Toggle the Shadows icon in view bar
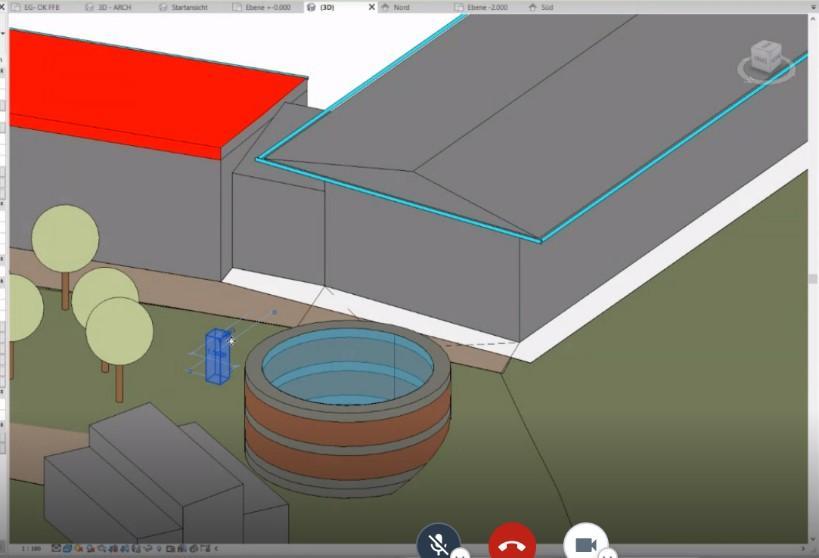This screenshot has height=558, width=819. (x=90, y=549)
